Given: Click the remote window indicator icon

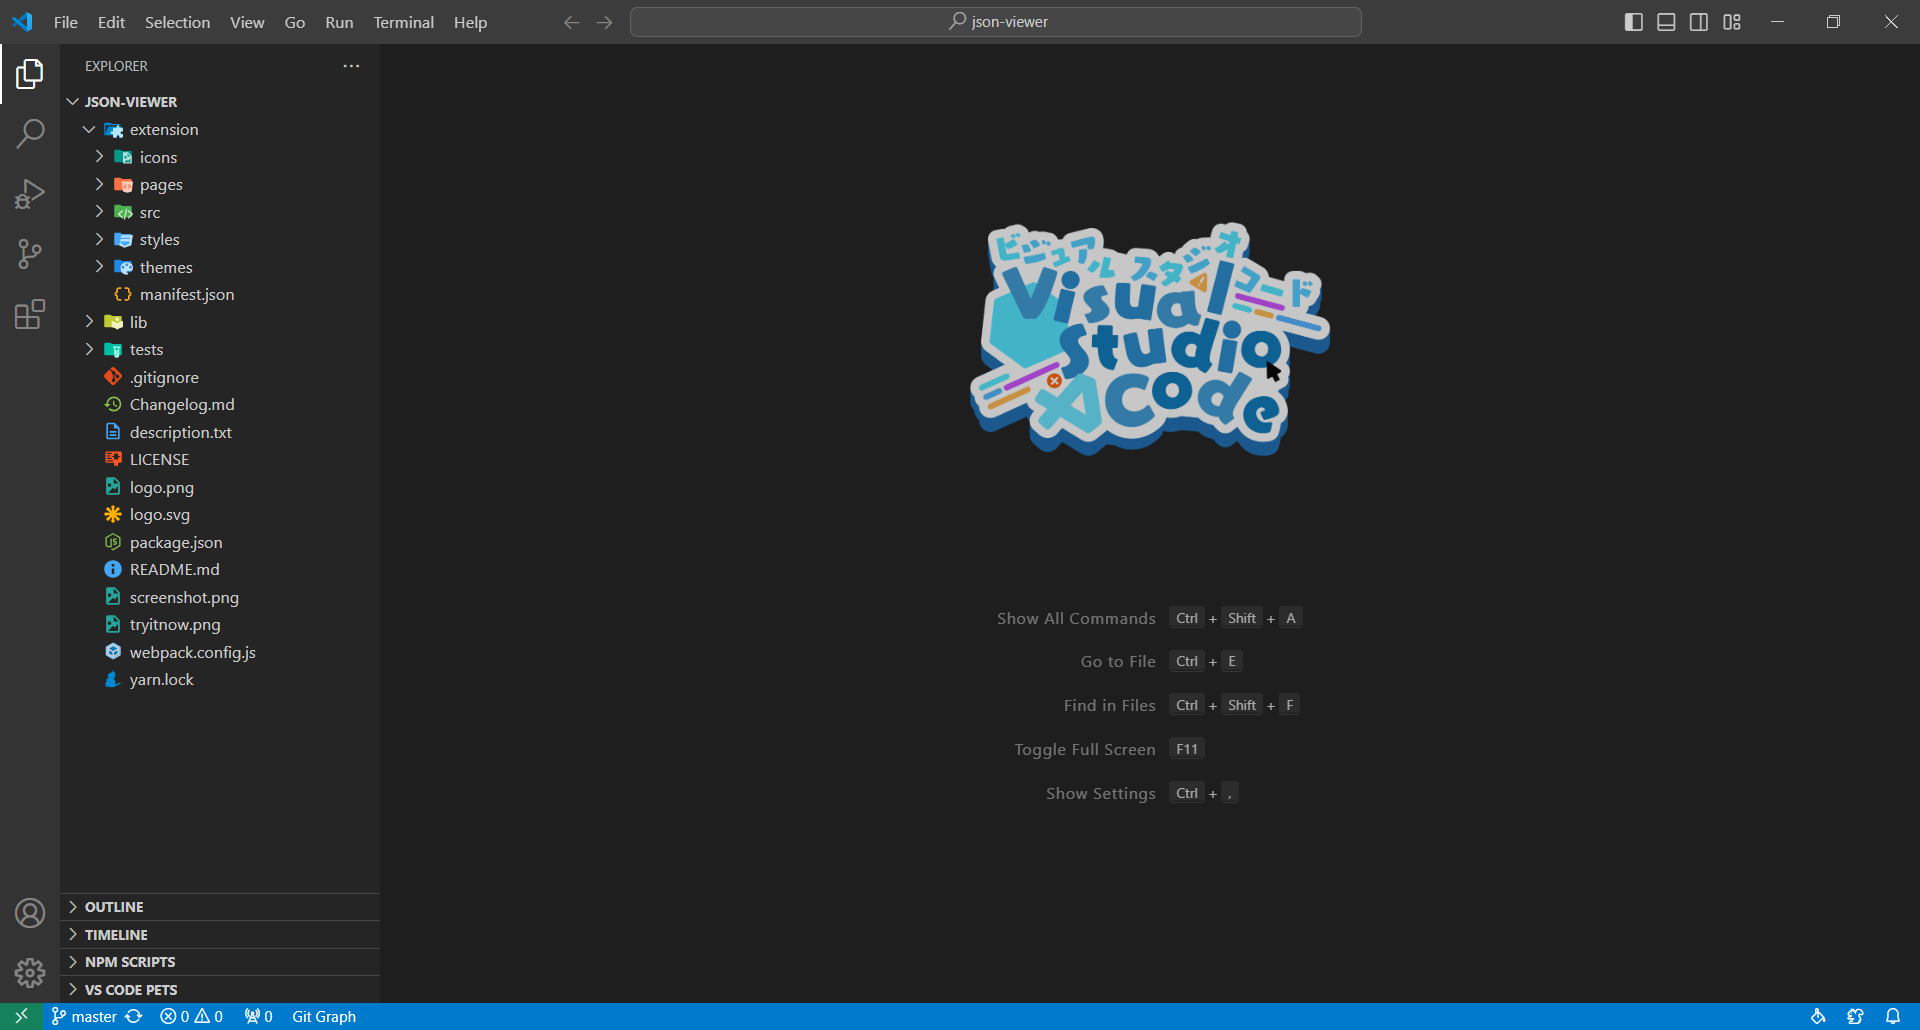Looking at the screenshot, I should click(21, 1016).
